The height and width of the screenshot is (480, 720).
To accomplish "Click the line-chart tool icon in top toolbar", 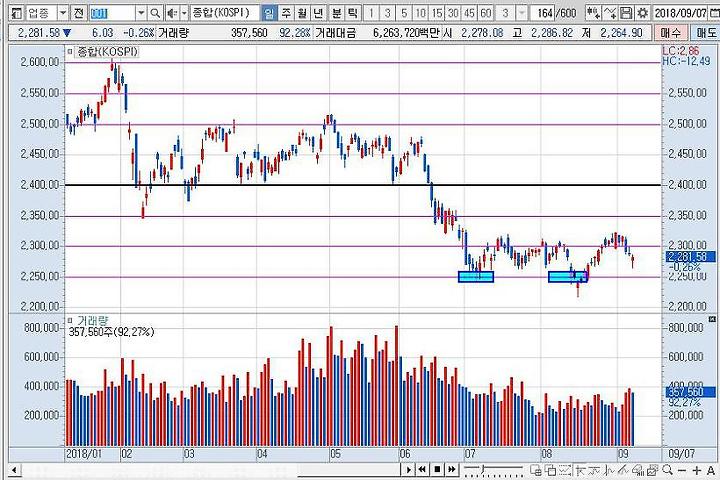I will point(610,13).
